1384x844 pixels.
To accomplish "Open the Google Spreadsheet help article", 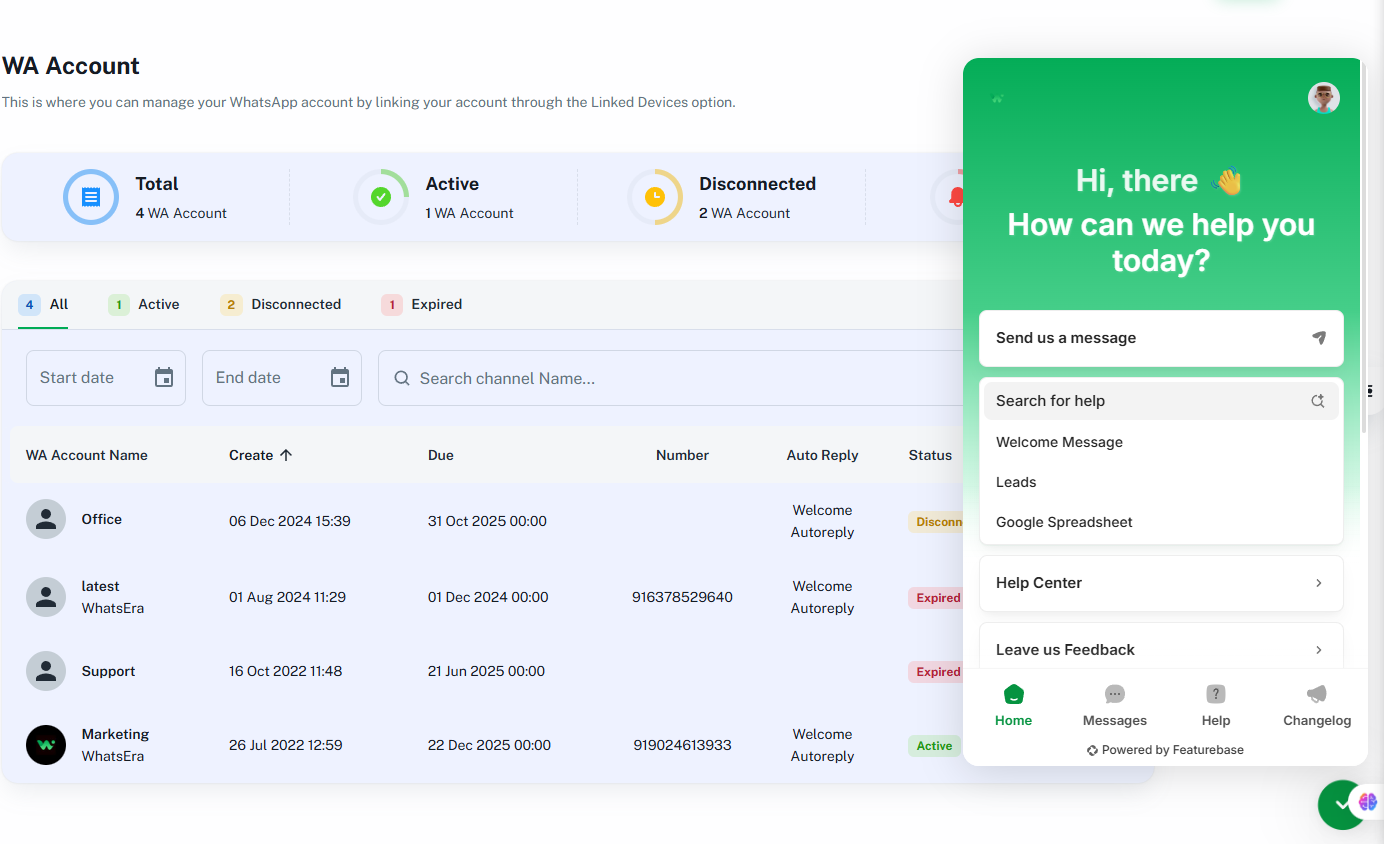I will [x=1064, y=522].
